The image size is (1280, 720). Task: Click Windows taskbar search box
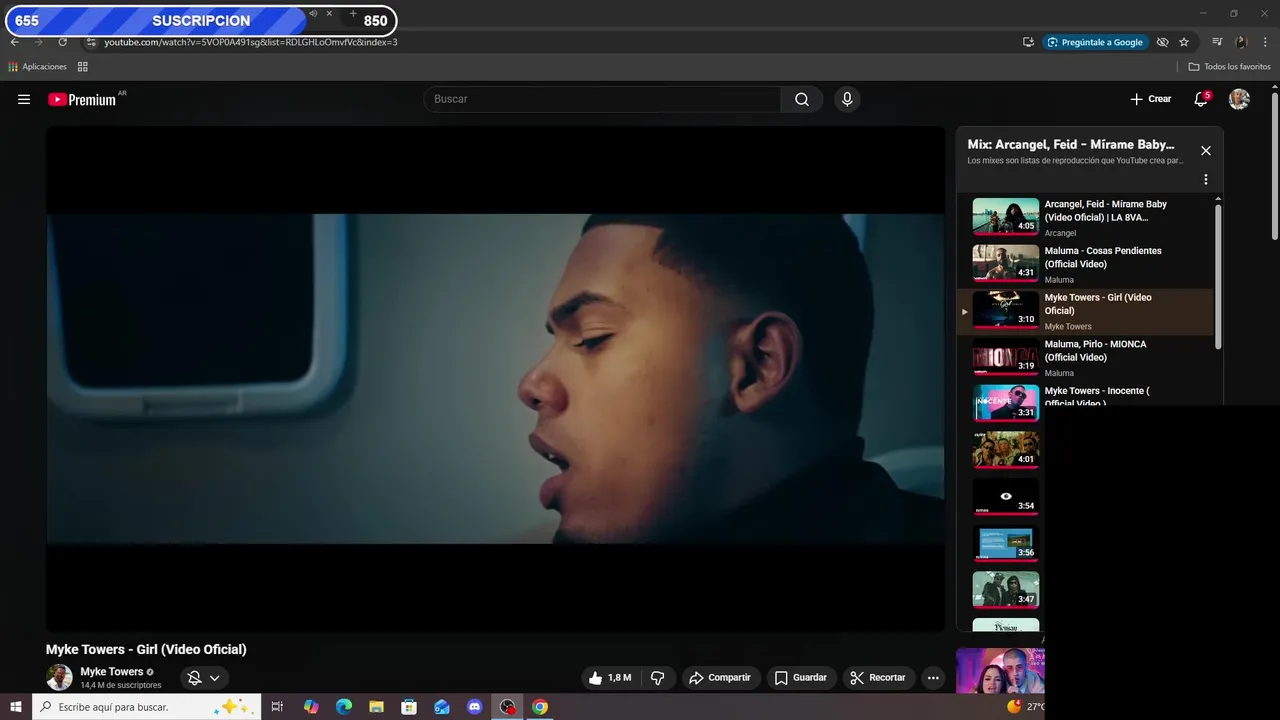point(146,707)
